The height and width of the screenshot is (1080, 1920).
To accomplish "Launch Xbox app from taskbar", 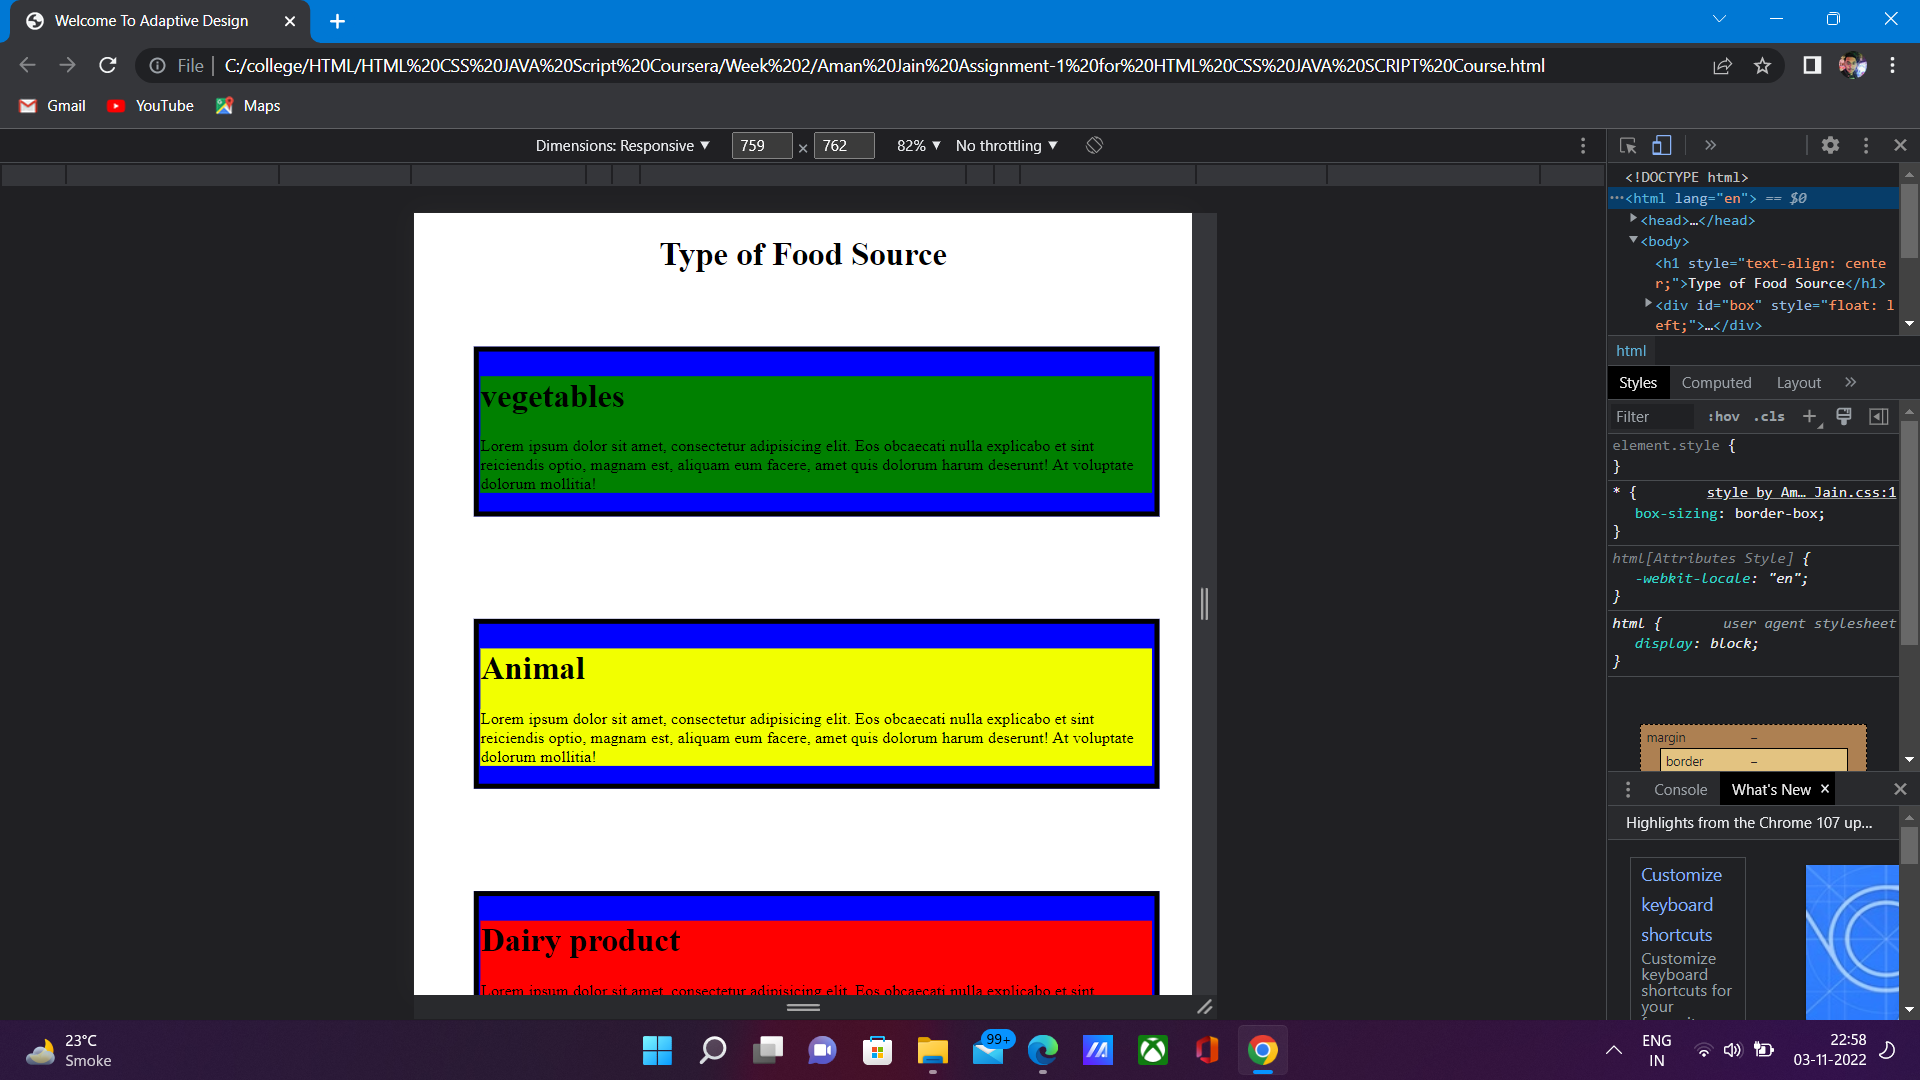I will pos(1152,1050).
